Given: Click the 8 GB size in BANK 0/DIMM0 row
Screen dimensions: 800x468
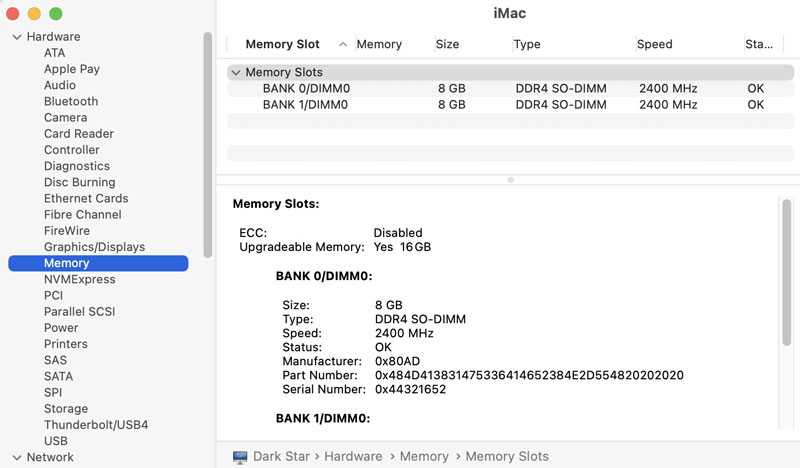Looking at the screenshot, I should [x=452, y=89].
